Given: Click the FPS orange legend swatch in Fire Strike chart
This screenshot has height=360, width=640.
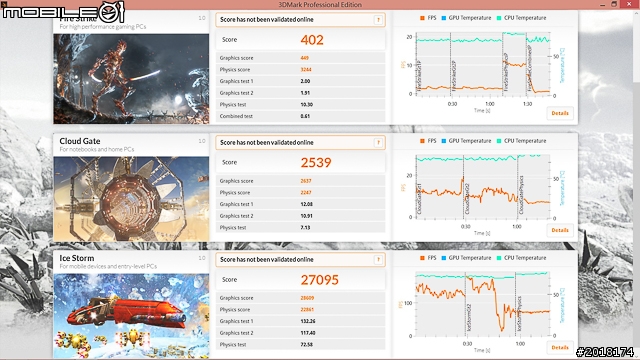Looking at the screenshot, I should coord(422,18).
